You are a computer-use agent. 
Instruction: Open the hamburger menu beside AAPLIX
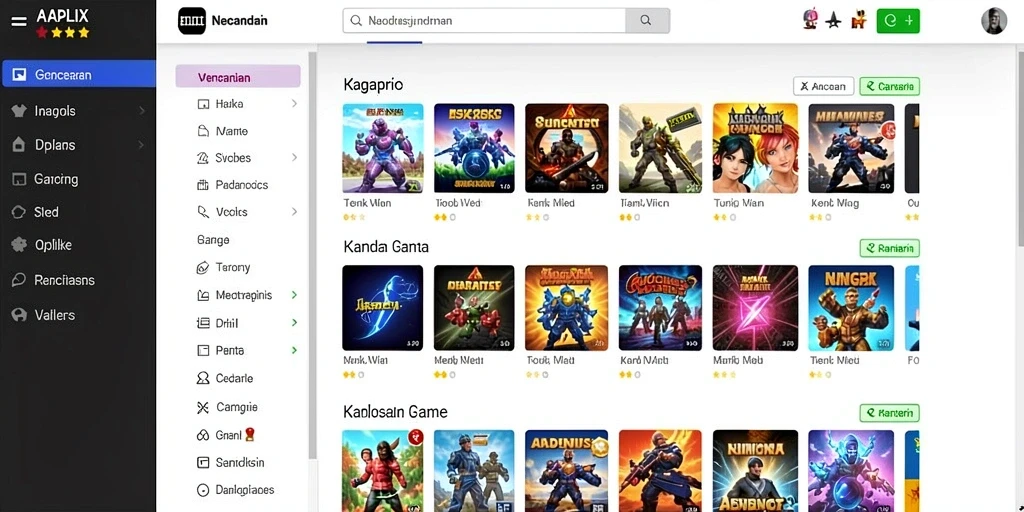[19, 21]
